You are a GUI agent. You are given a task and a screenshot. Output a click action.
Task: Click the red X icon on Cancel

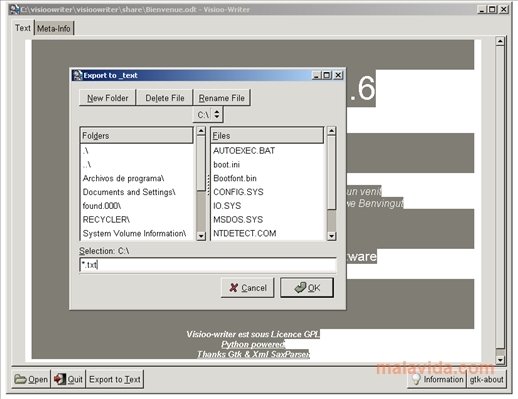[234, 288]
